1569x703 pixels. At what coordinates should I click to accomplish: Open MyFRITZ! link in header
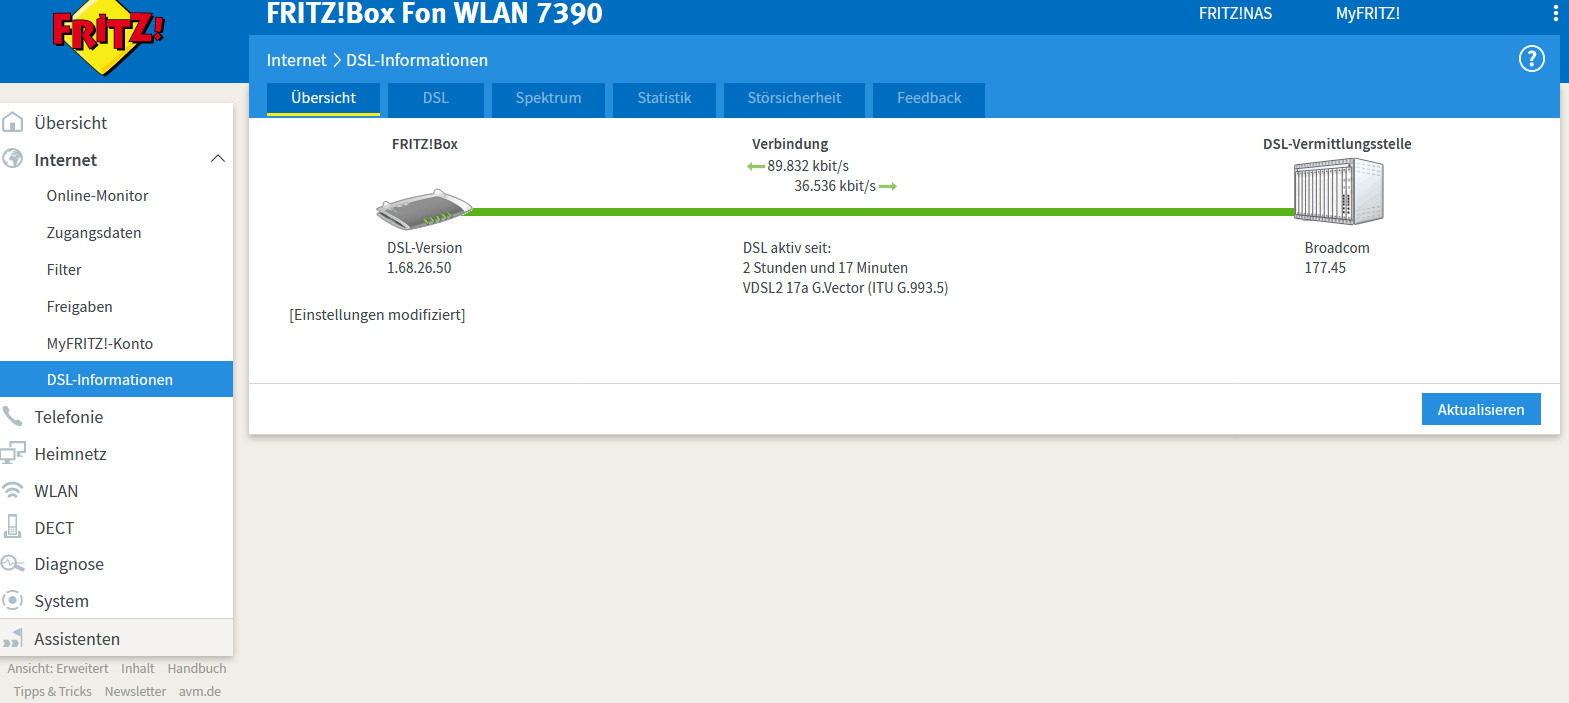point(1367,14)
